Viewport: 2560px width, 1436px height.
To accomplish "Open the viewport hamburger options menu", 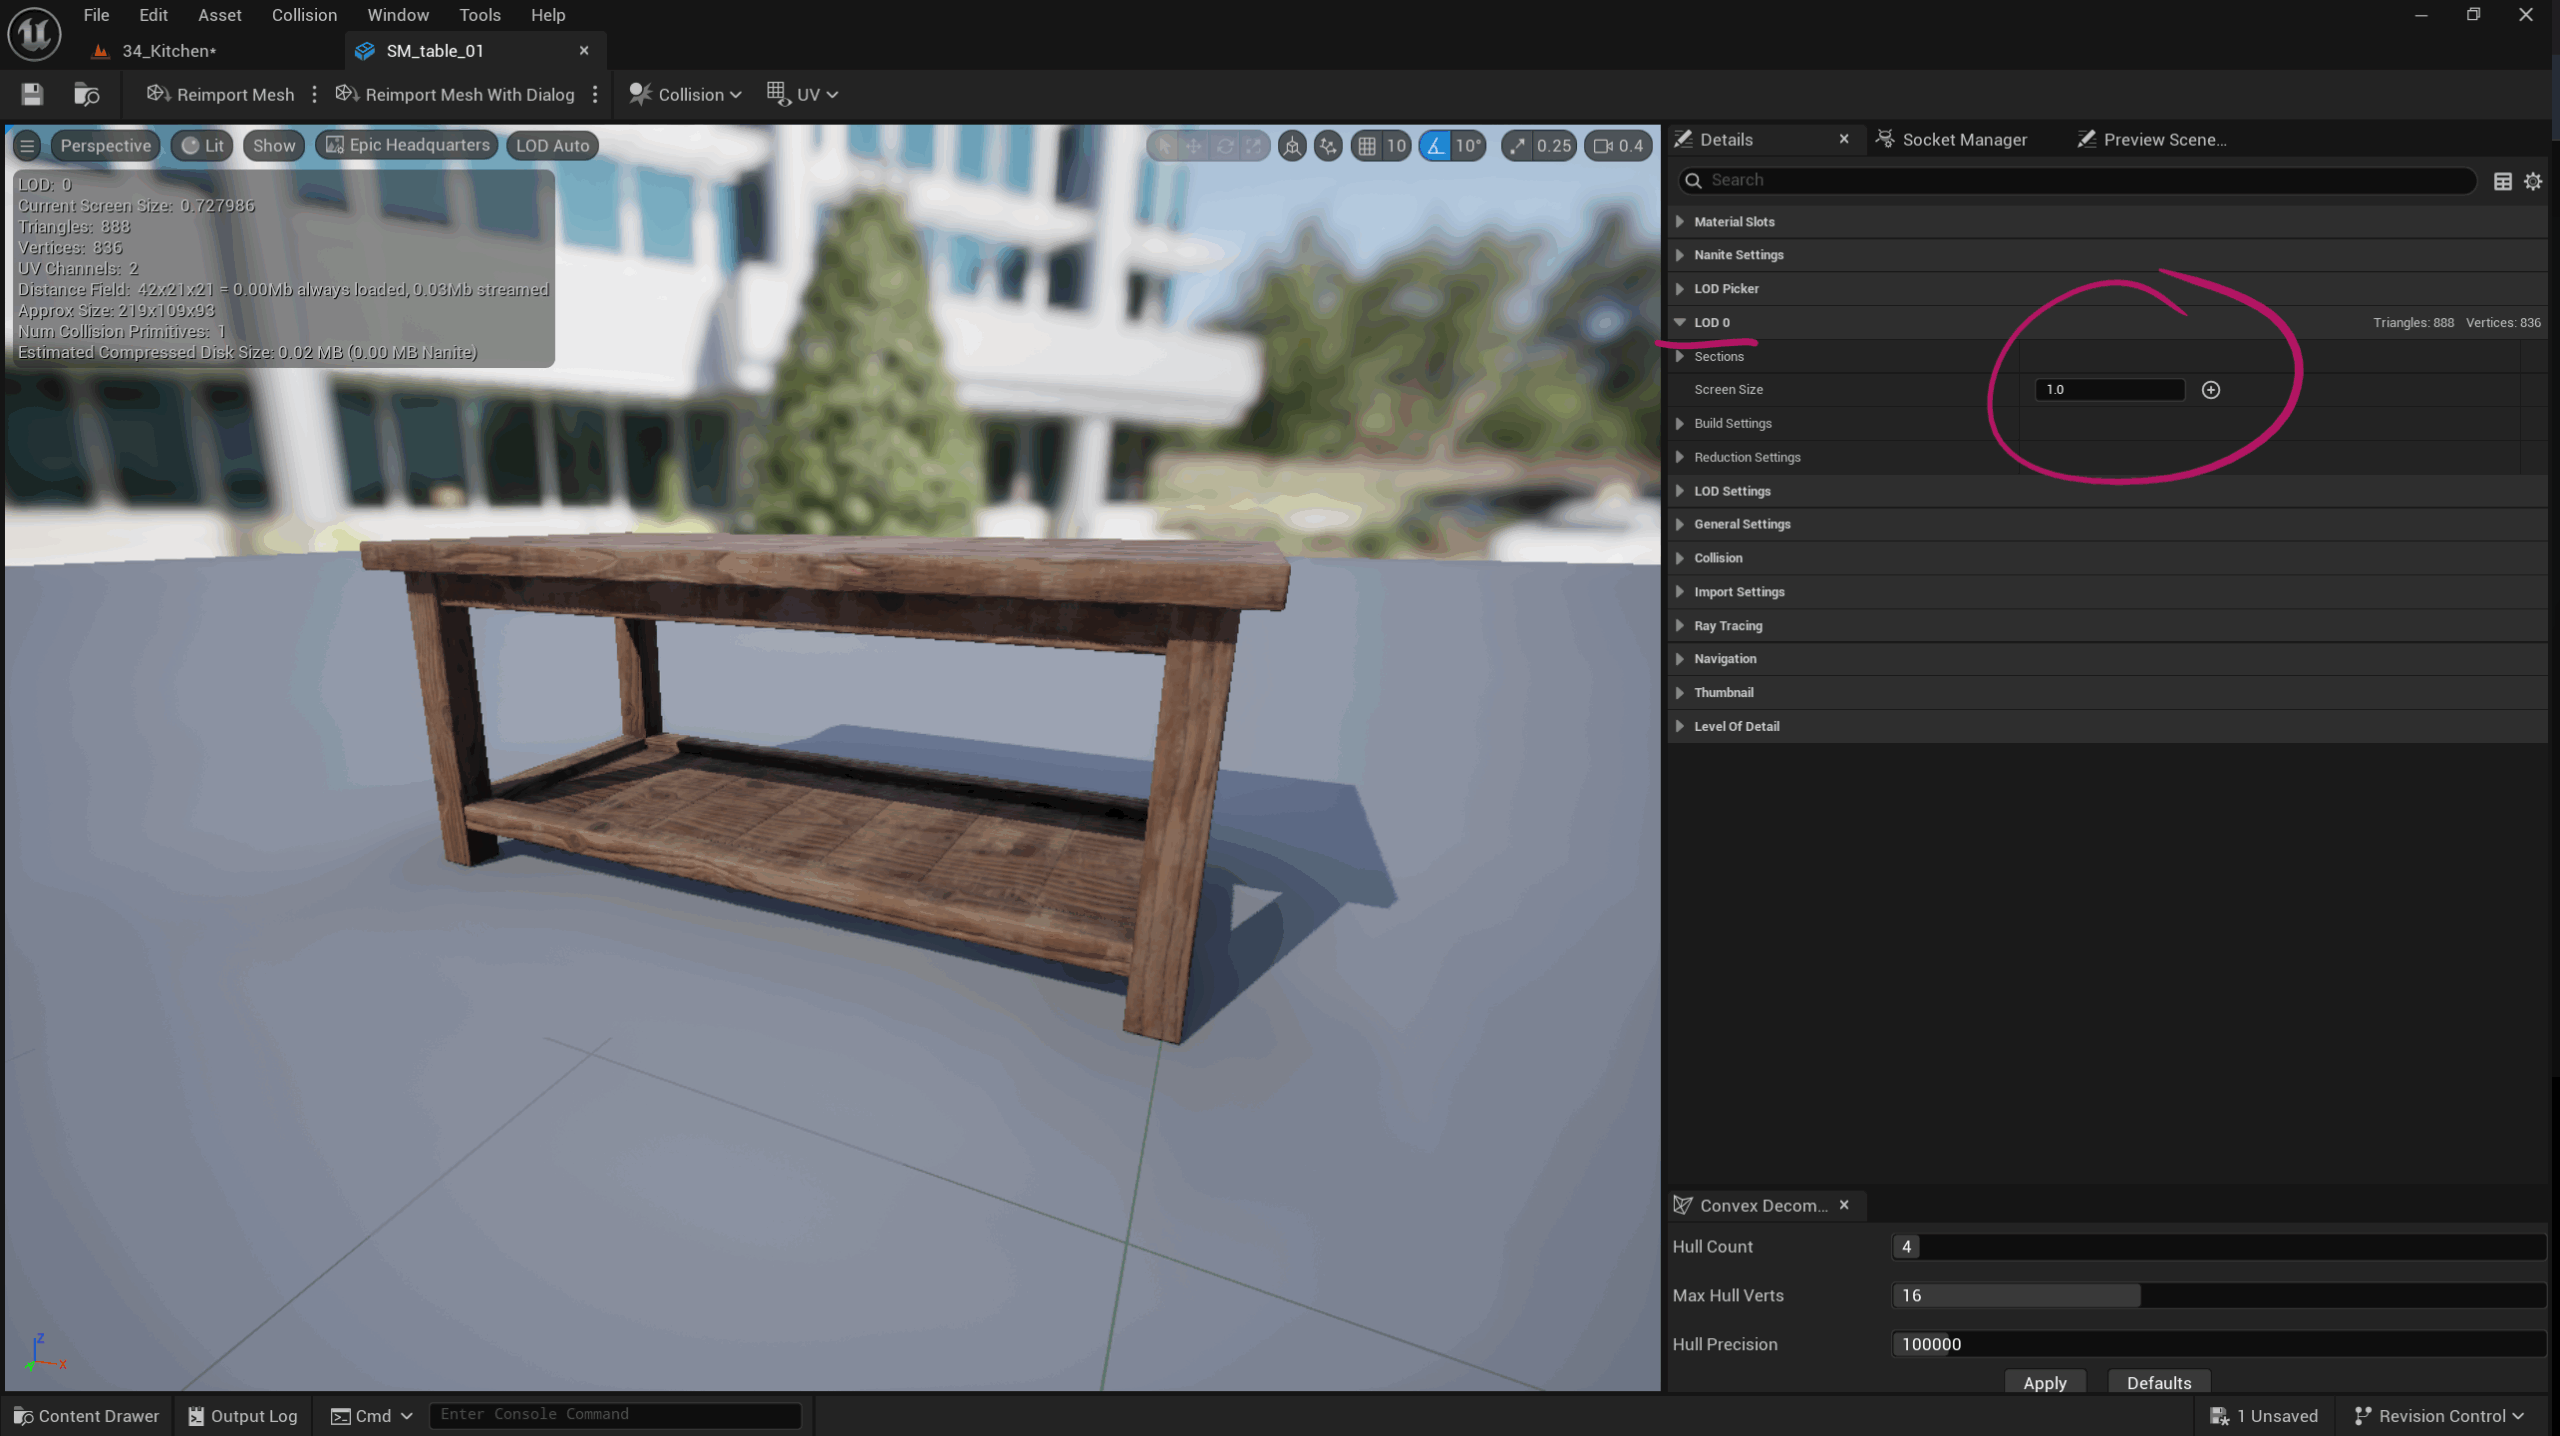I will tap(27, 146).
